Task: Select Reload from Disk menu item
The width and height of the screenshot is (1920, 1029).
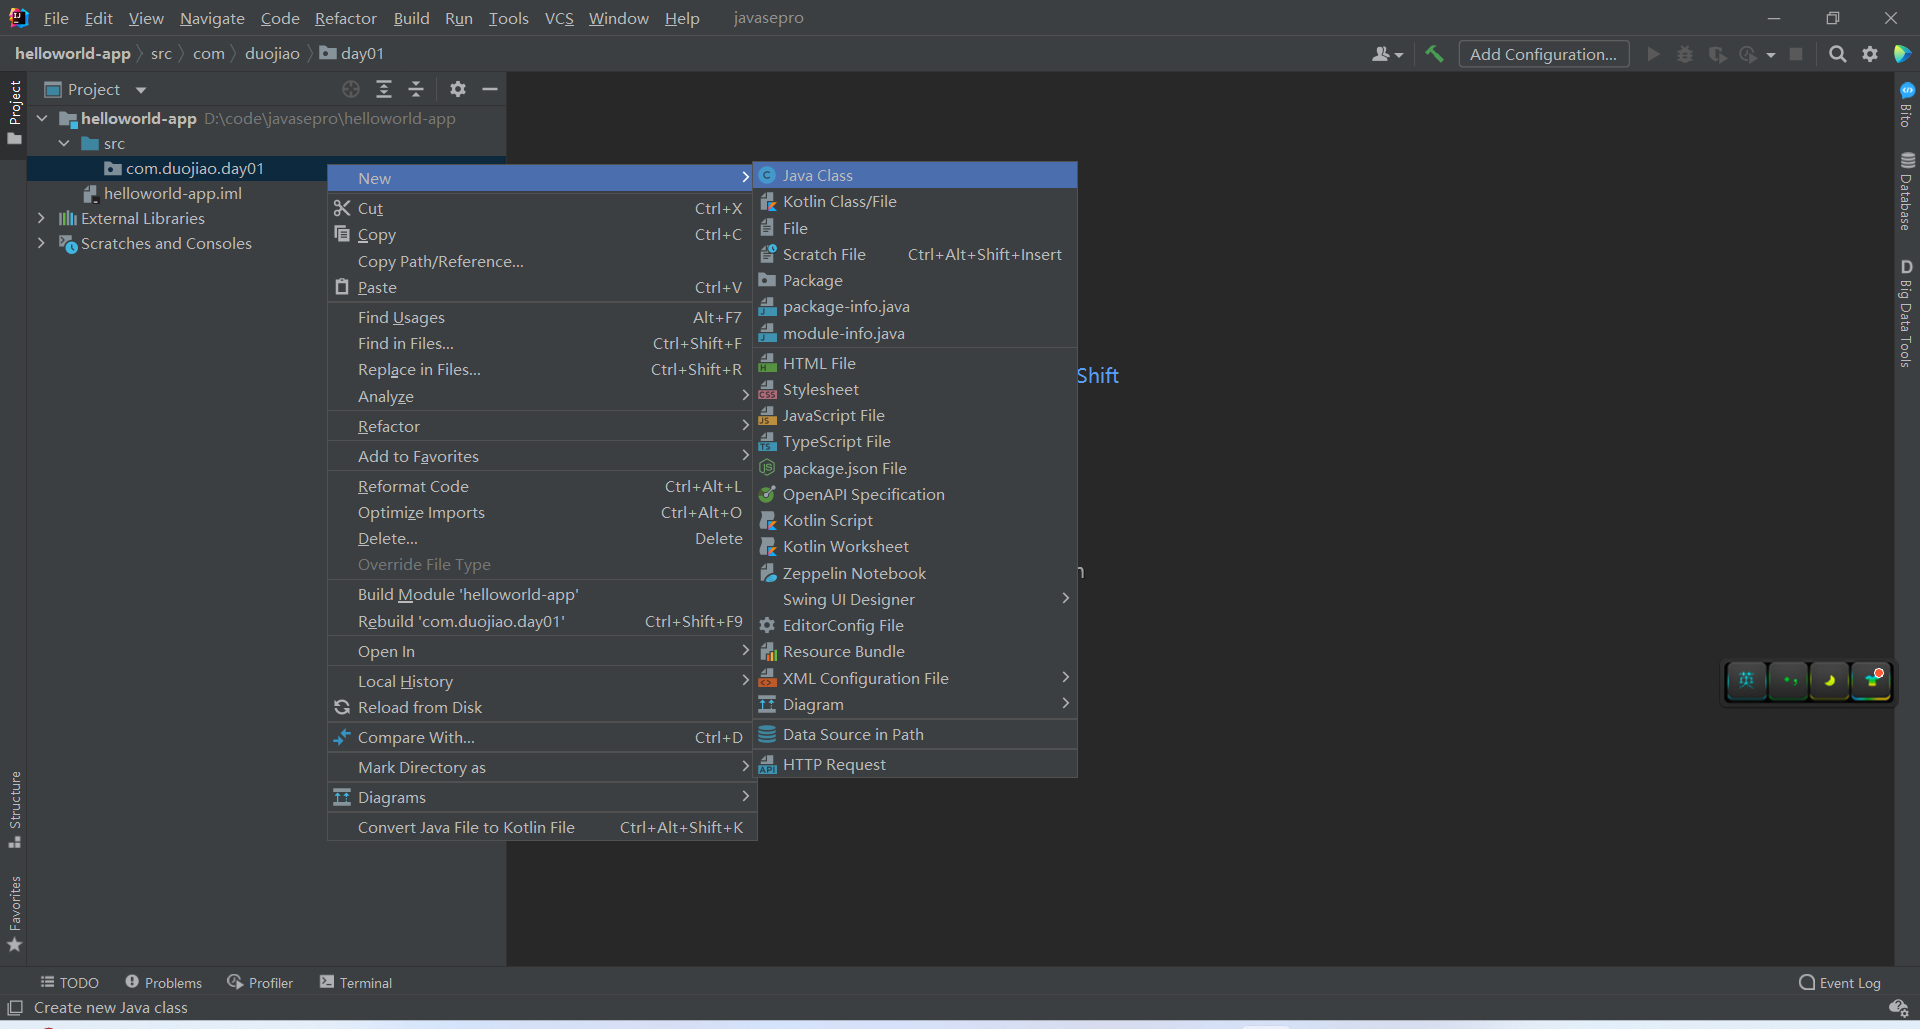Action: 542,708
